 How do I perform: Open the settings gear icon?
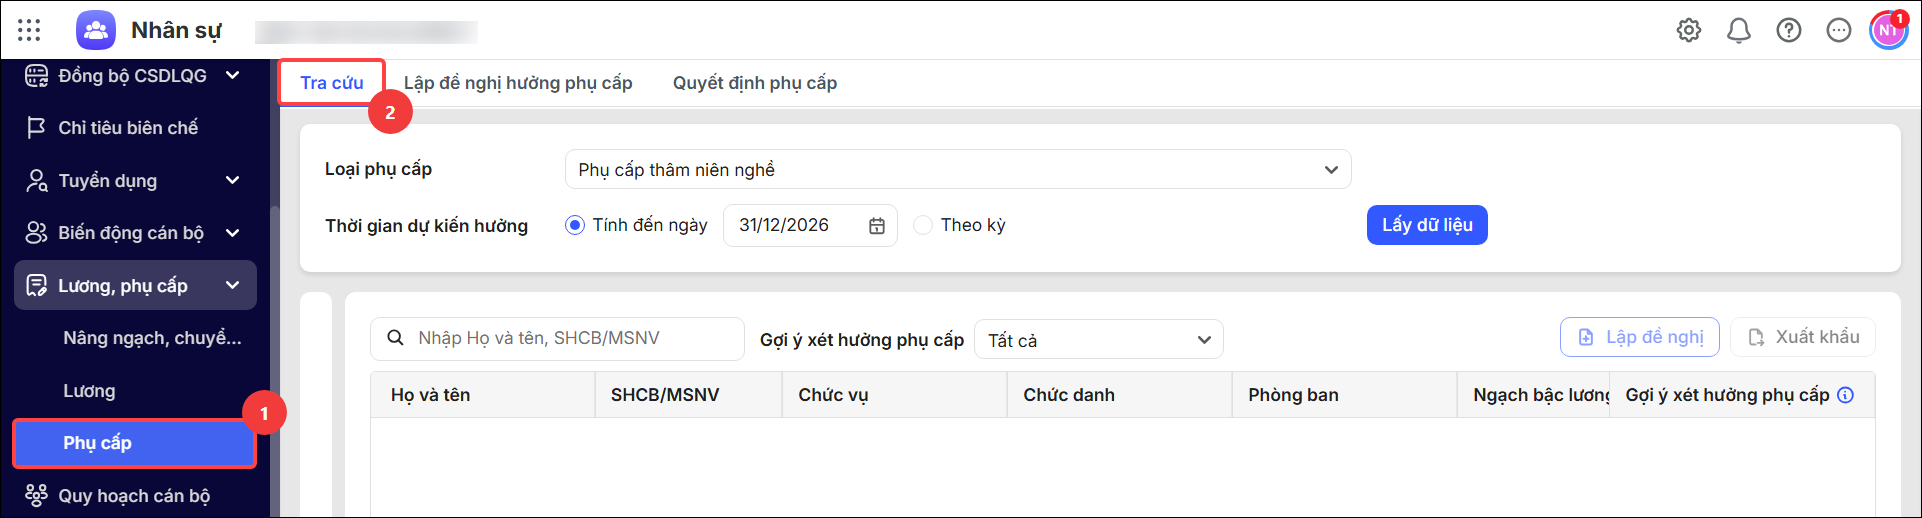pyautogui.click(x=1689, y=30)
